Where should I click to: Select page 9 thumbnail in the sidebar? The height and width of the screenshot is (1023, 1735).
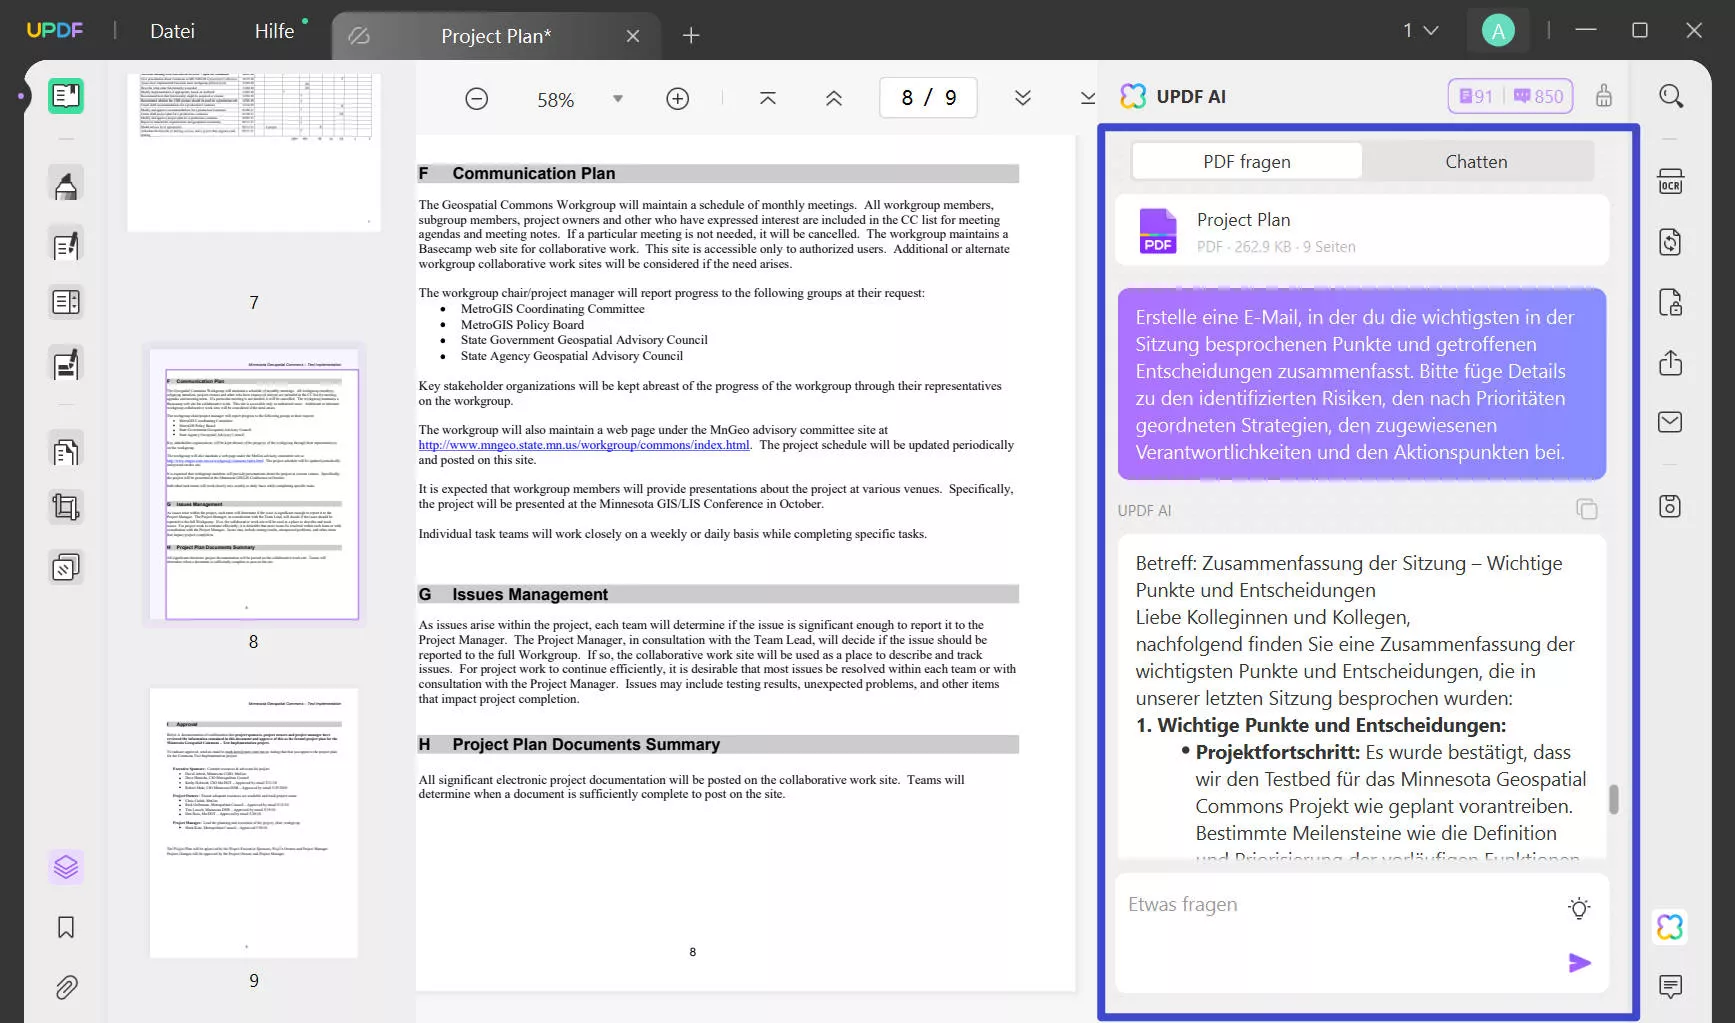[x=253, y=822]
